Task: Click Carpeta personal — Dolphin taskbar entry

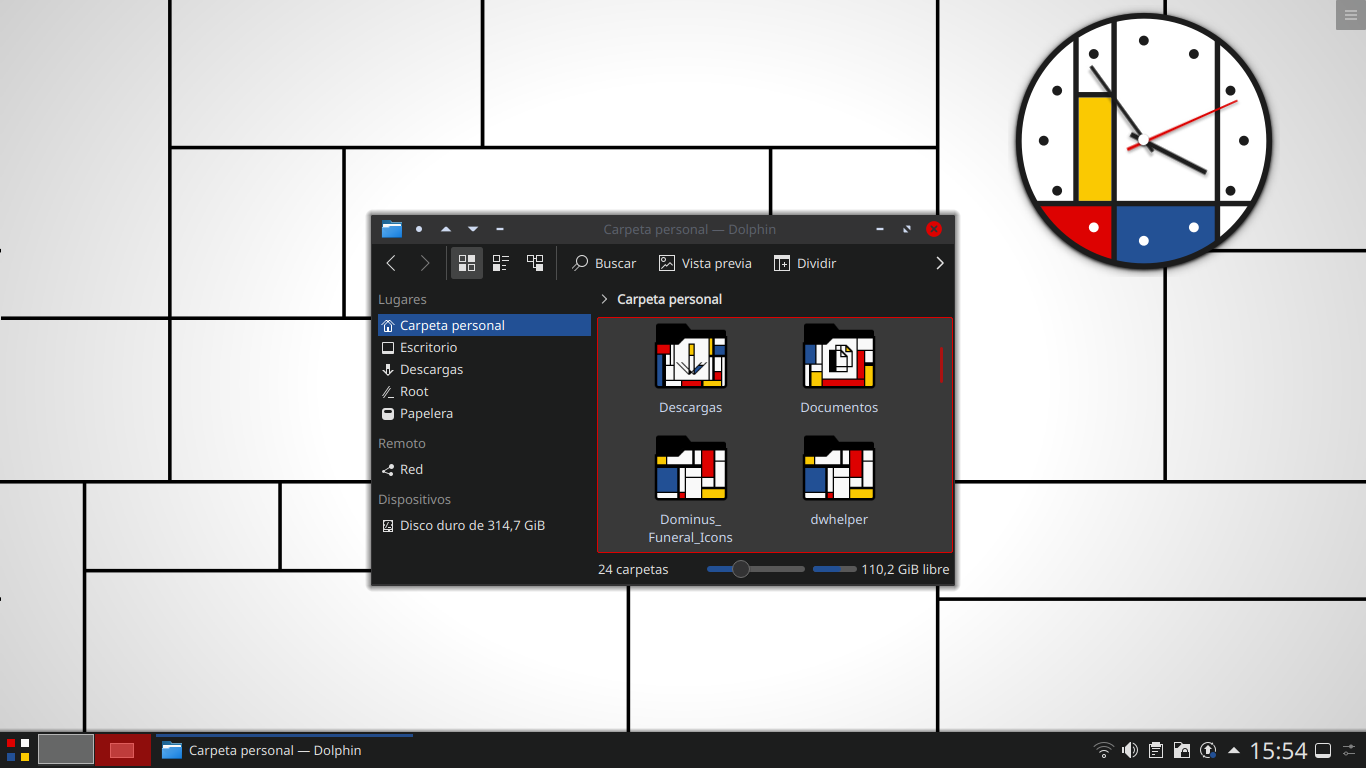Action: tap(284, 750)
